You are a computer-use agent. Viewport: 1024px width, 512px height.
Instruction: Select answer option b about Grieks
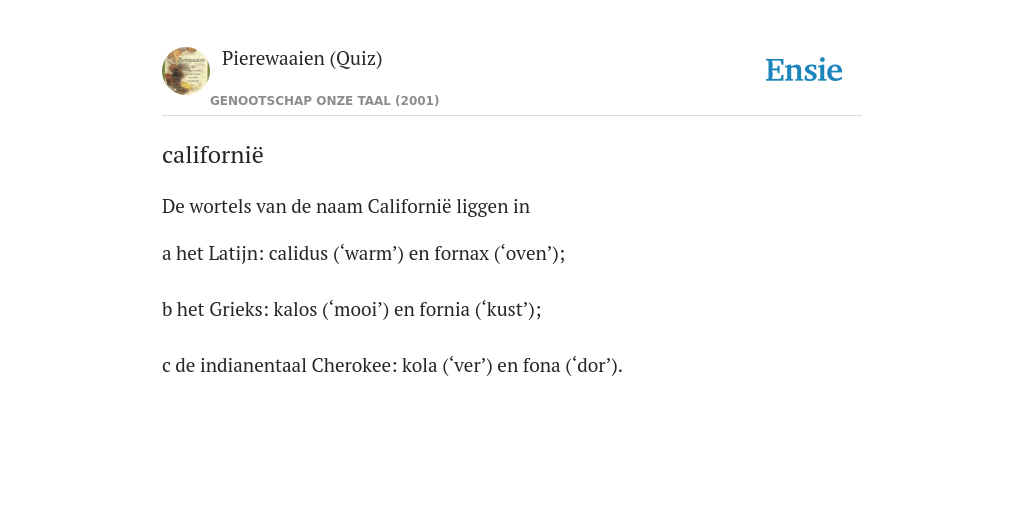(351, 310)
